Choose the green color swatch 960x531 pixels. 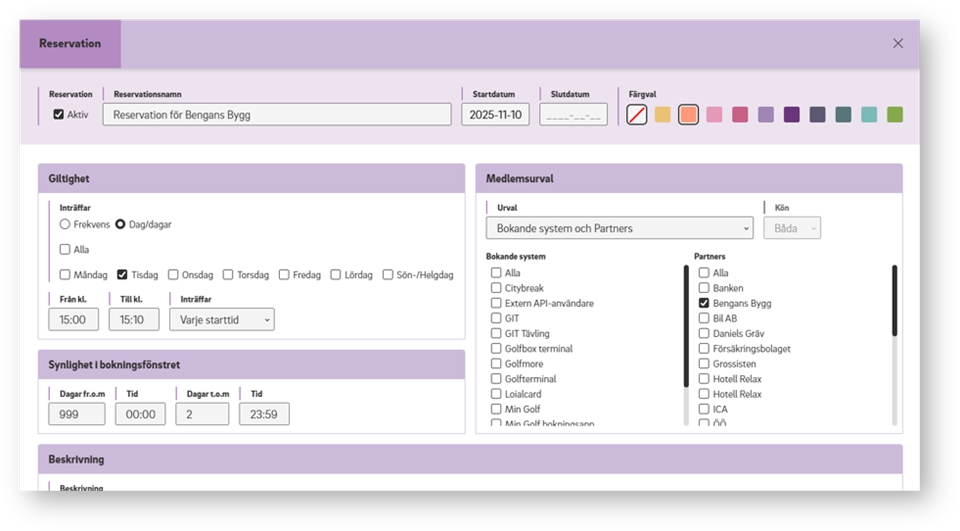(894, 115)
